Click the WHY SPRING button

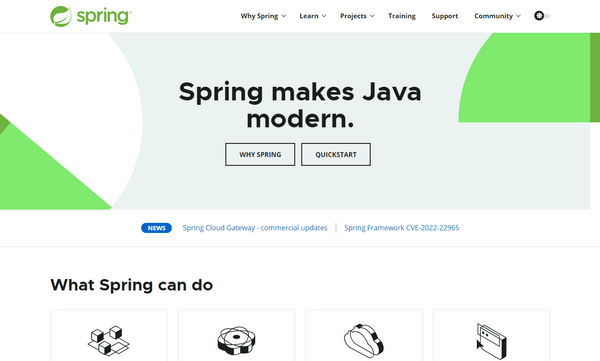[x=260, y=154]
